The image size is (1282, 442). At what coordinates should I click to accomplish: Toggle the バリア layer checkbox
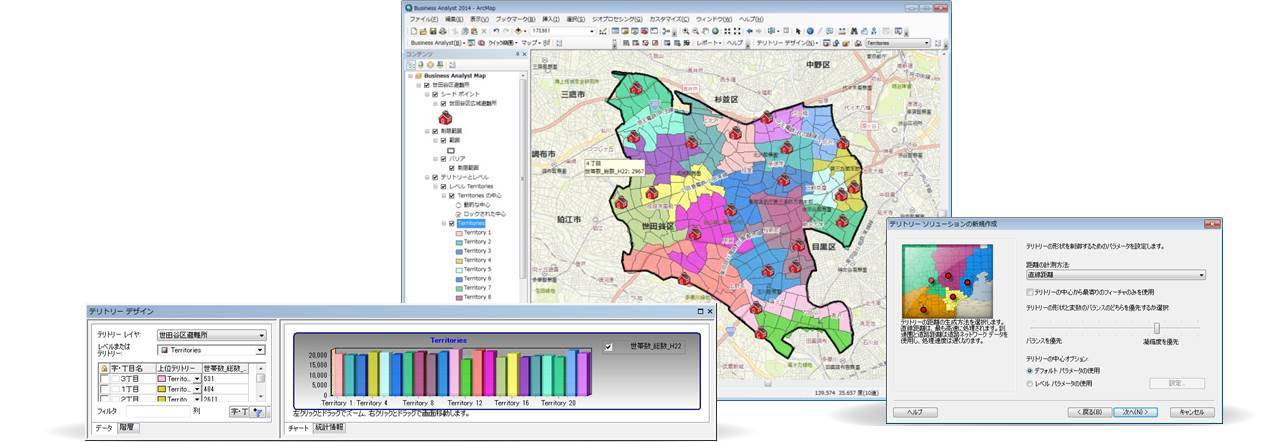click(442, 157)
